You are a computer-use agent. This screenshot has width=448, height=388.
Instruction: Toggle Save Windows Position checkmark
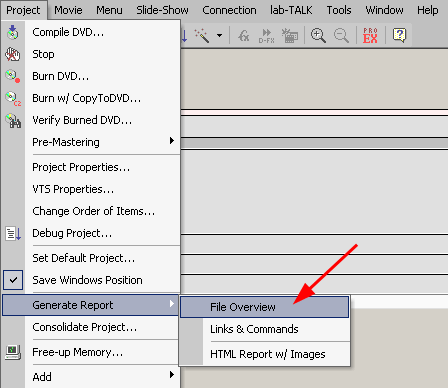pyautogui.click(x=13, y=280)
